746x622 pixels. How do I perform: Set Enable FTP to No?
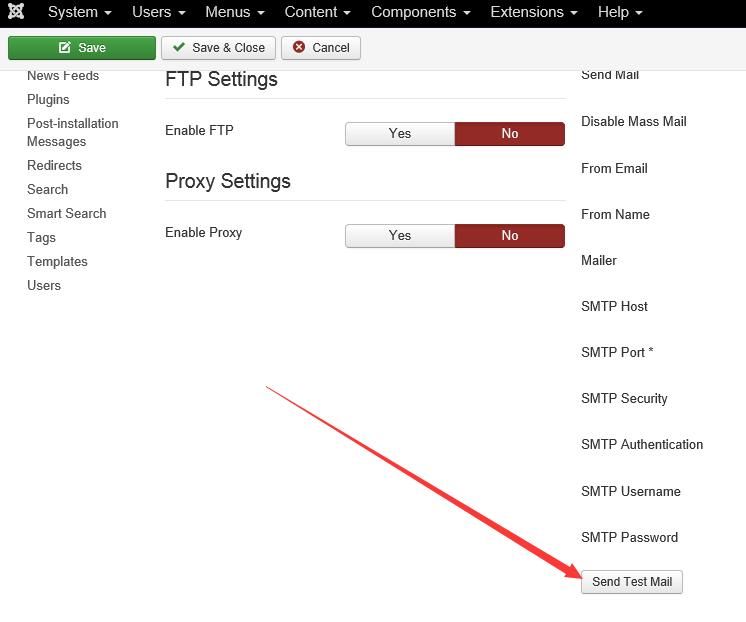point(510,134)
